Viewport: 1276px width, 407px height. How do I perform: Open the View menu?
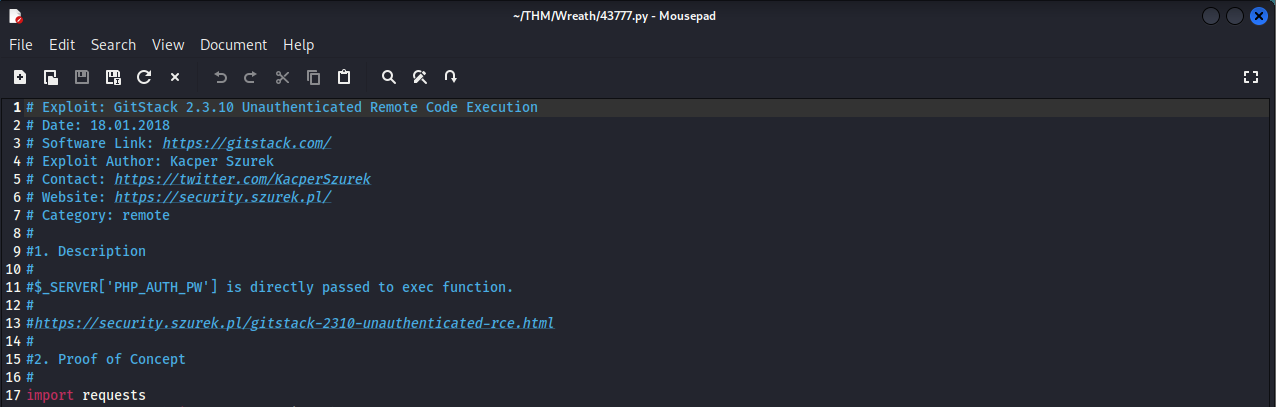pyautogui.click(x=168, y=45)
